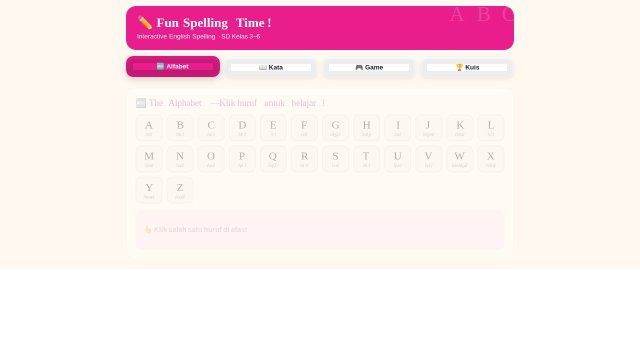640x360 pixels.
Task: Pick the letter P card
Action: (x=242, y=159)
